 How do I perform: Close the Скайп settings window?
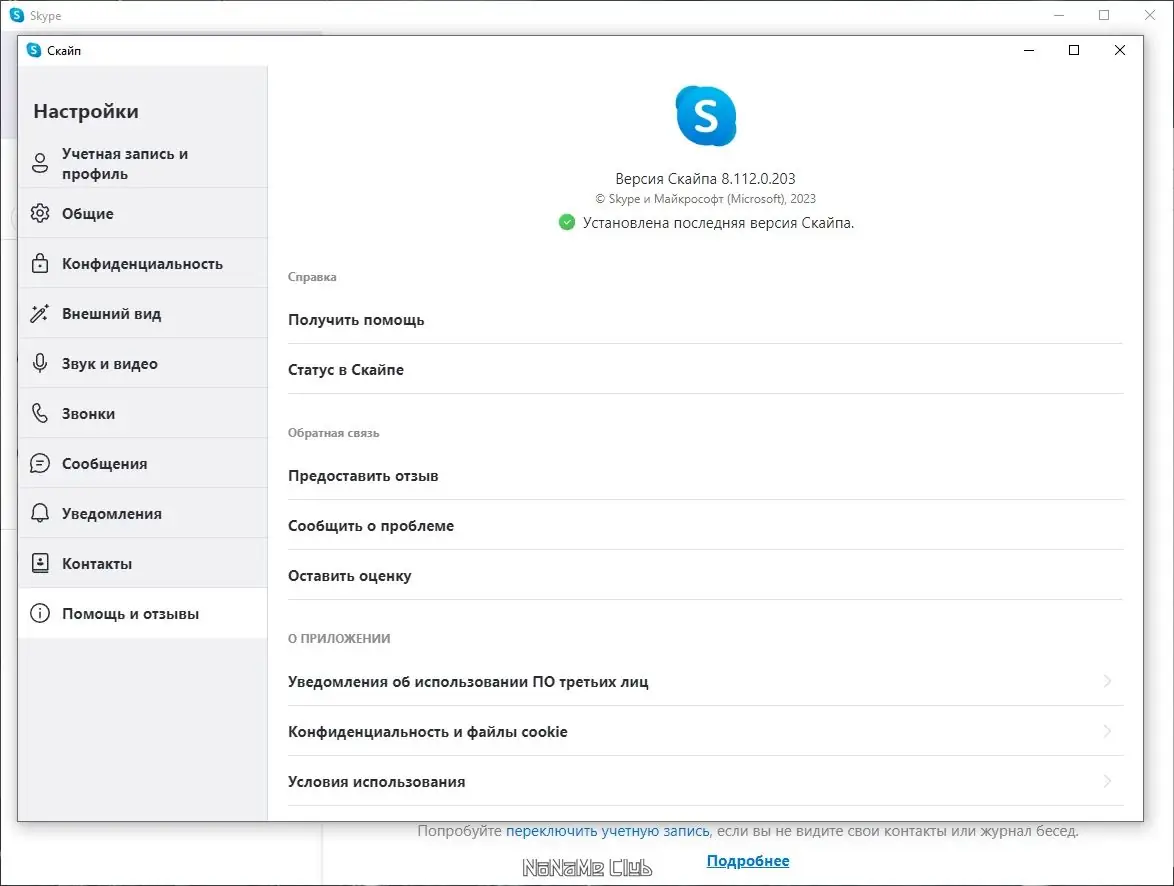1119,50
